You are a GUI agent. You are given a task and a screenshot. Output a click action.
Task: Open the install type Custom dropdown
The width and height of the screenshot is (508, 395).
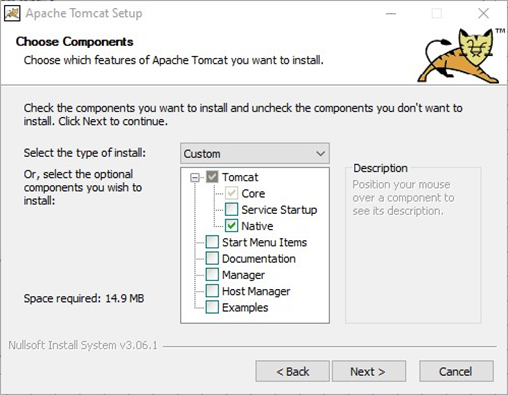pos(255,153)
